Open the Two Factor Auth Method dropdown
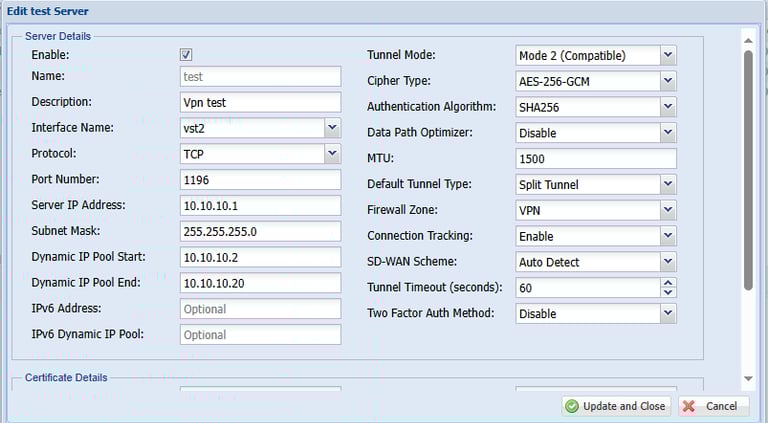Screen dimensions: 768x423 point(668,314)
